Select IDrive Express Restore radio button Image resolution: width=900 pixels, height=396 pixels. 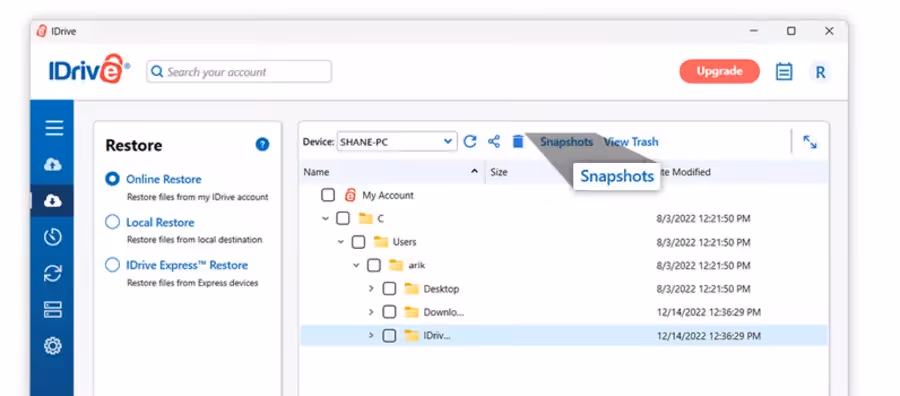[x=112, y=265]
